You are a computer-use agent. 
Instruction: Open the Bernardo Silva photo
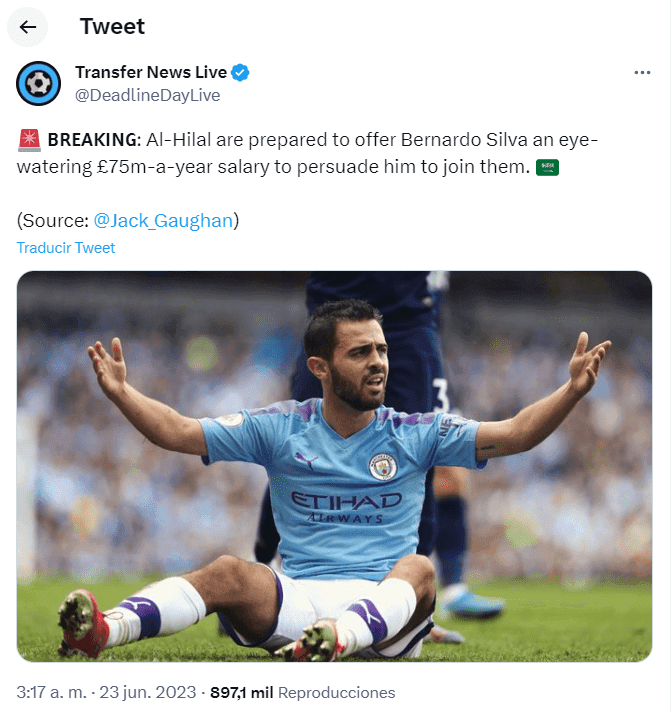(x=335, y=466)
